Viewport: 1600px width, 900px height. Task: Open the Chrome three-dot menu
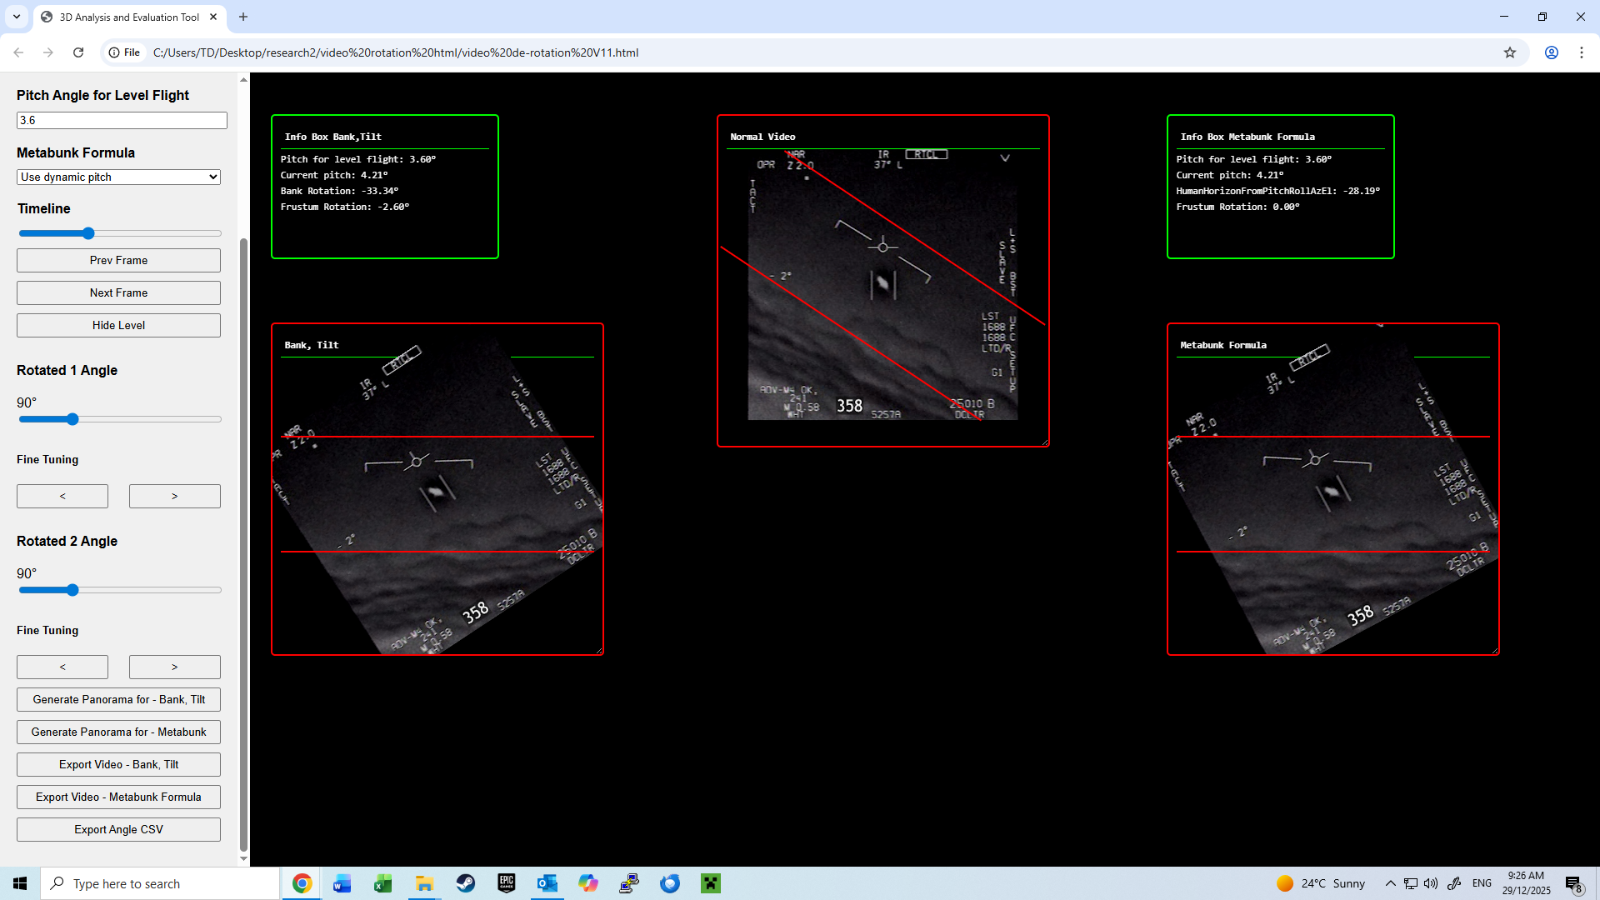tap(1581, 52)
